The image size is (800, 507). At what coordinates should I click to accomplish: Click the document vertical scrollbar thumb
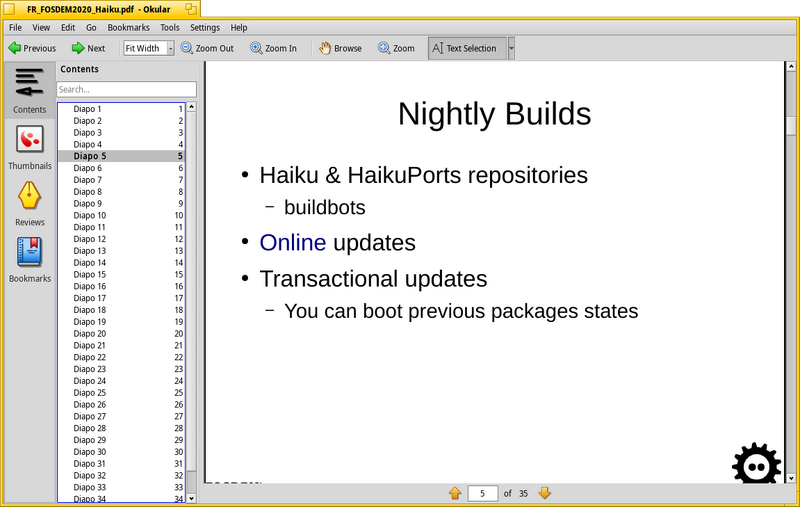(791, 125)
